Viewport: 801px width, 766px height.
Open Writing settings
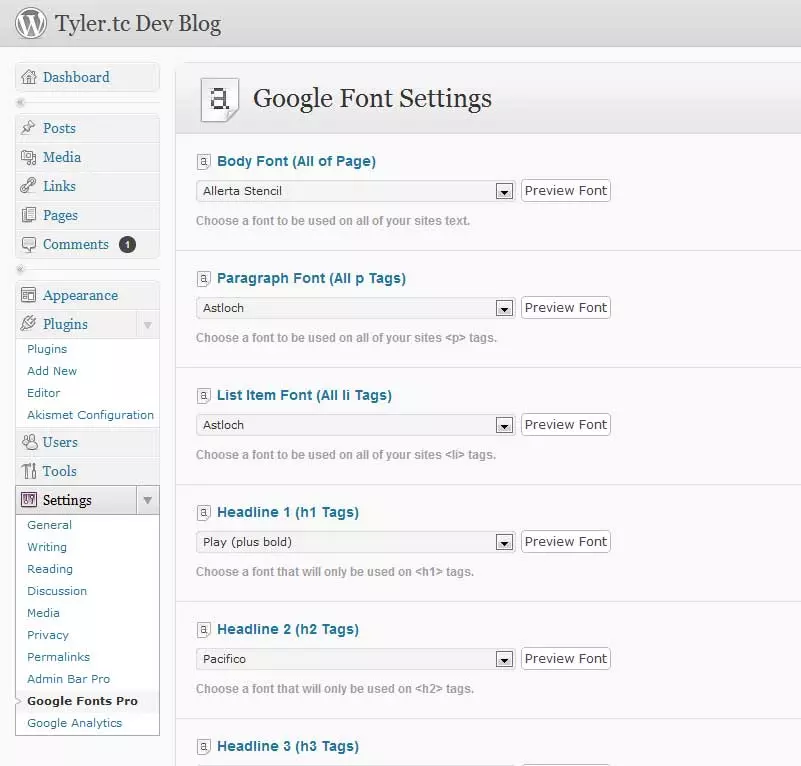(x=47, y=547)
